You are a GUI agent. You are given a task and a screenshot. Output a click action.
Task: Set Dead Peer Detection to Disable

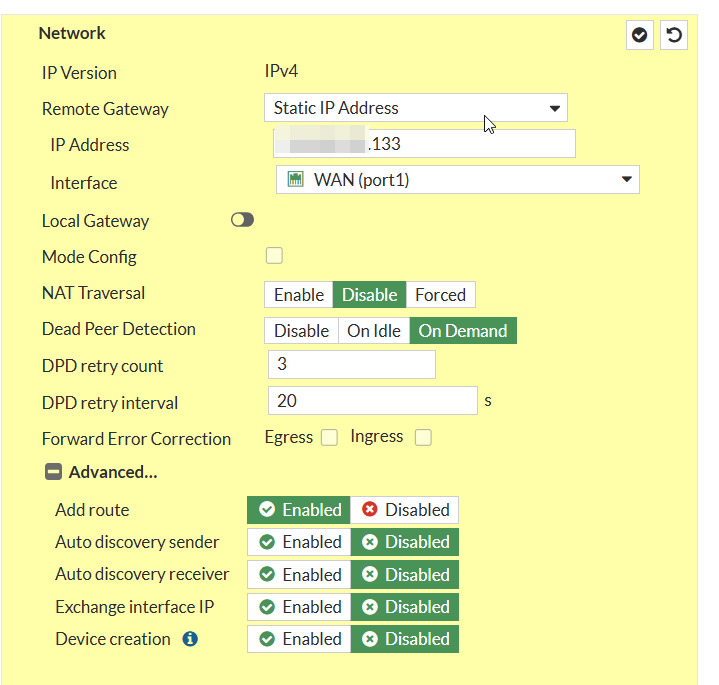(x=301, y=331)
